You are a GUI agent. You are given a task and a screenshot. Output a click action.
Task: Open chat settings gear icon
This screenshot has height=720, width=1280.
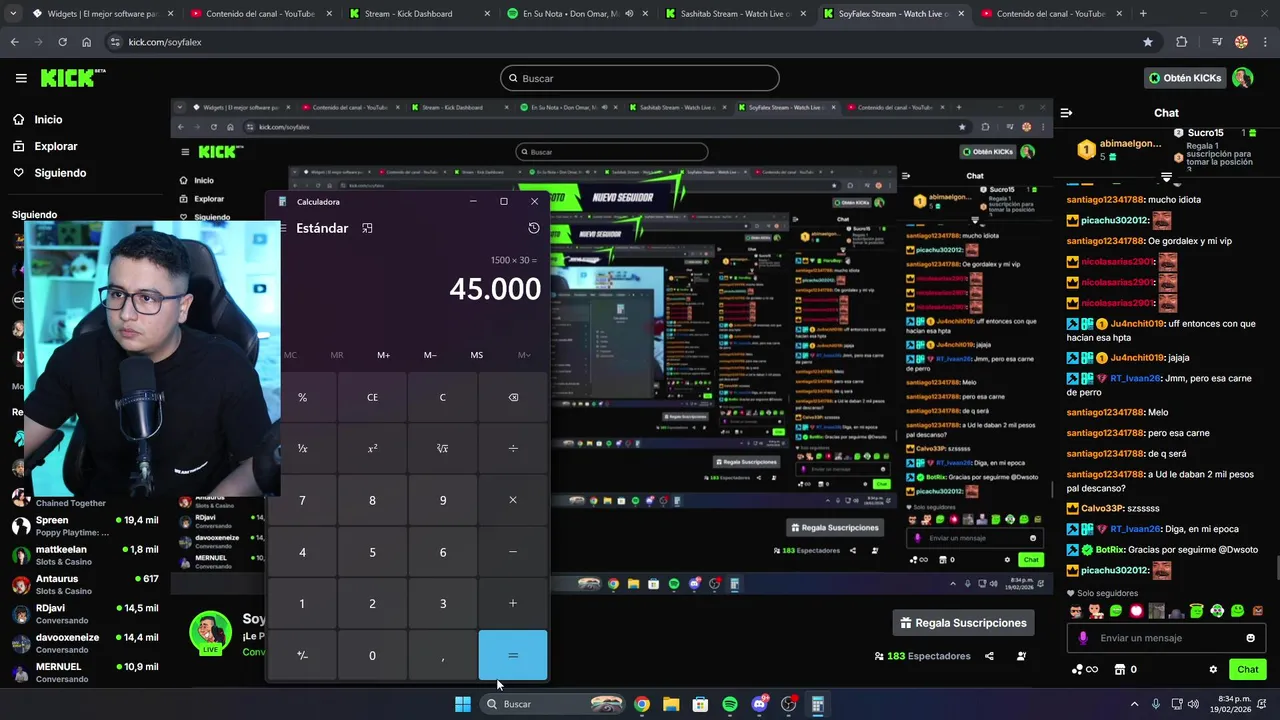point(1213,670)
